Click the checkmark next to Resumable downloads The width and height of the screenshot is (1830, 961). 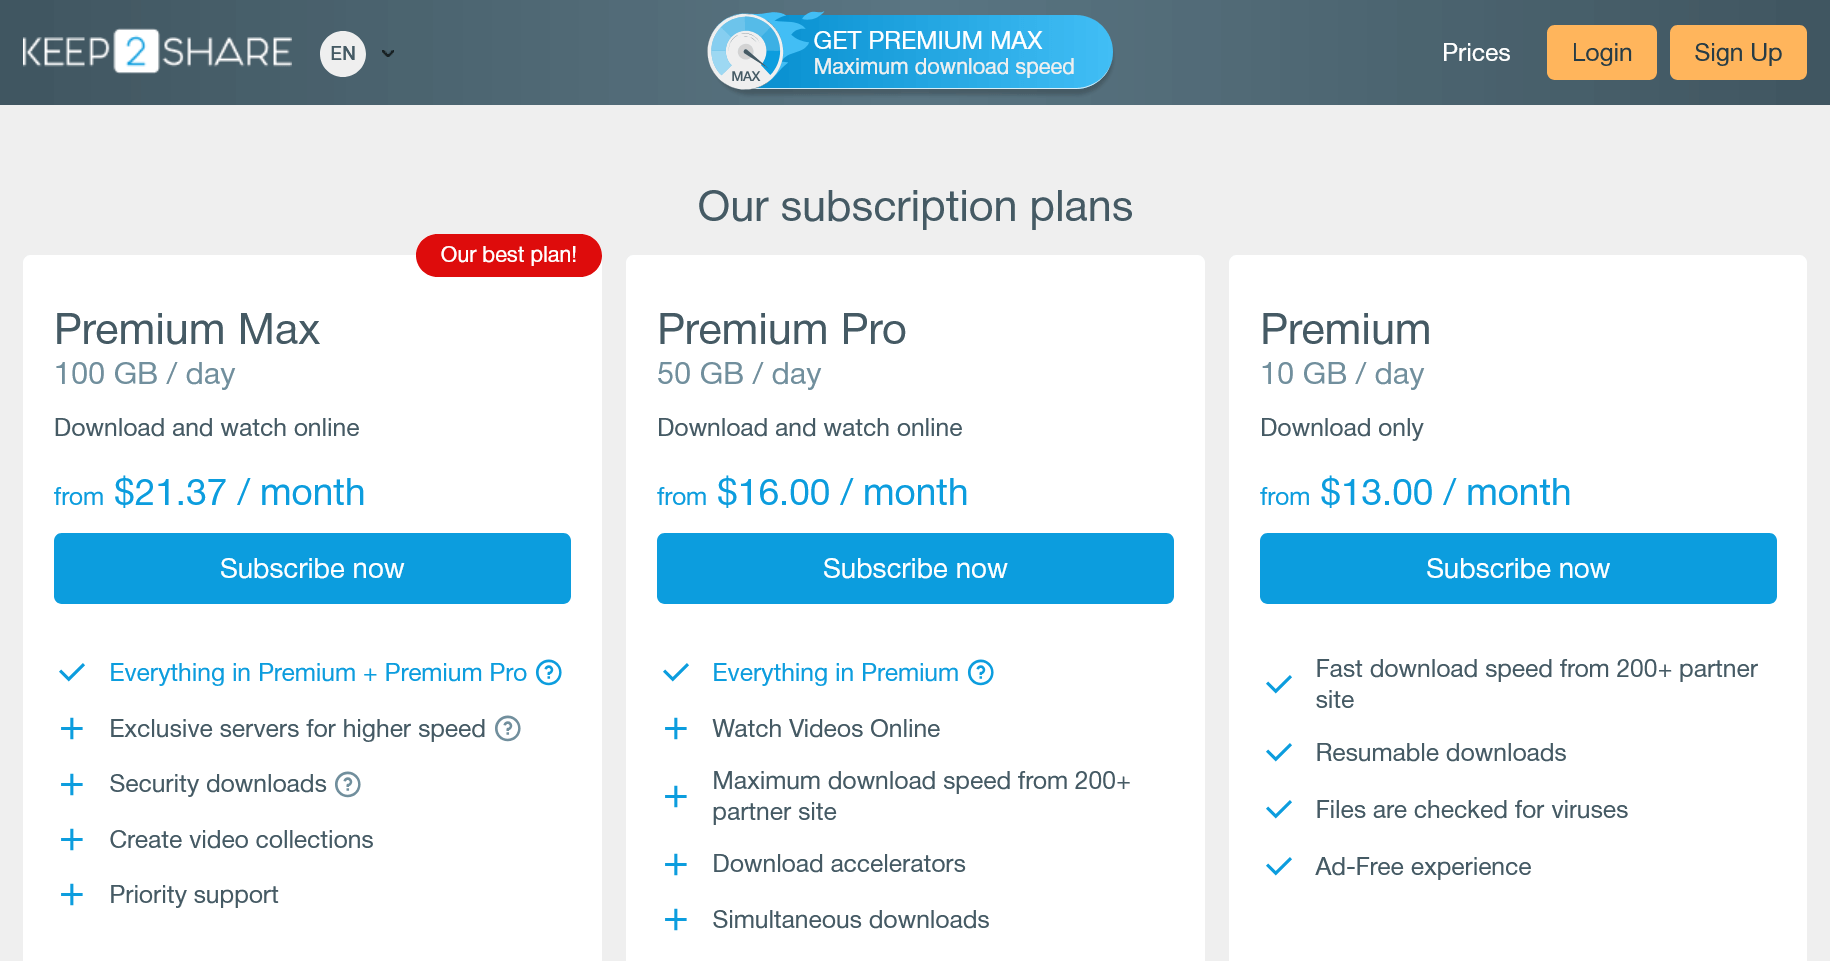click(x=1278, y=752)
